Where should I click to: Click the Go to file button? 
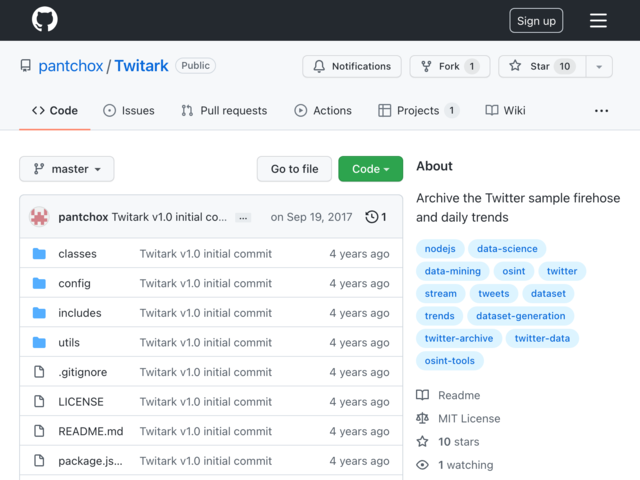(x=294, y=169)
